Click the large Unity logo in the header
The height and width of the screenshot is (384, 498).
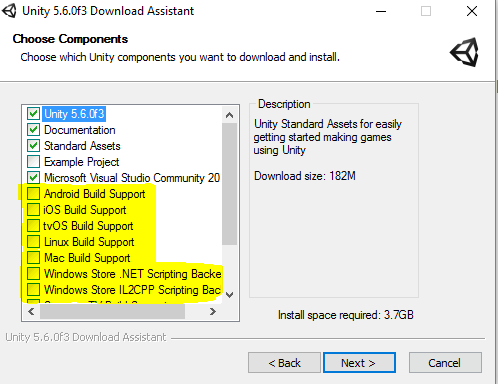tap(465, 52)
